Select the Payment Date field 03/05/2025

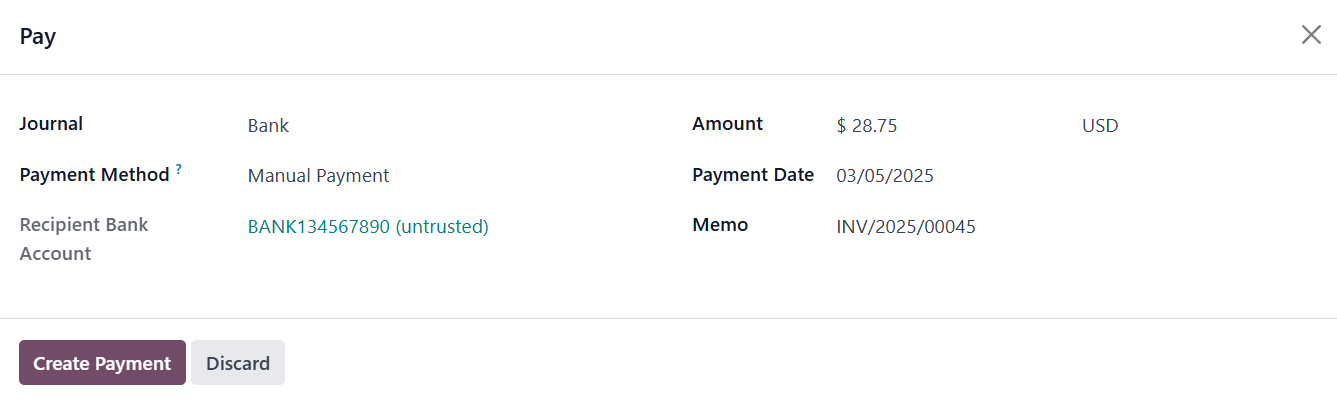[x=885, y=176]
